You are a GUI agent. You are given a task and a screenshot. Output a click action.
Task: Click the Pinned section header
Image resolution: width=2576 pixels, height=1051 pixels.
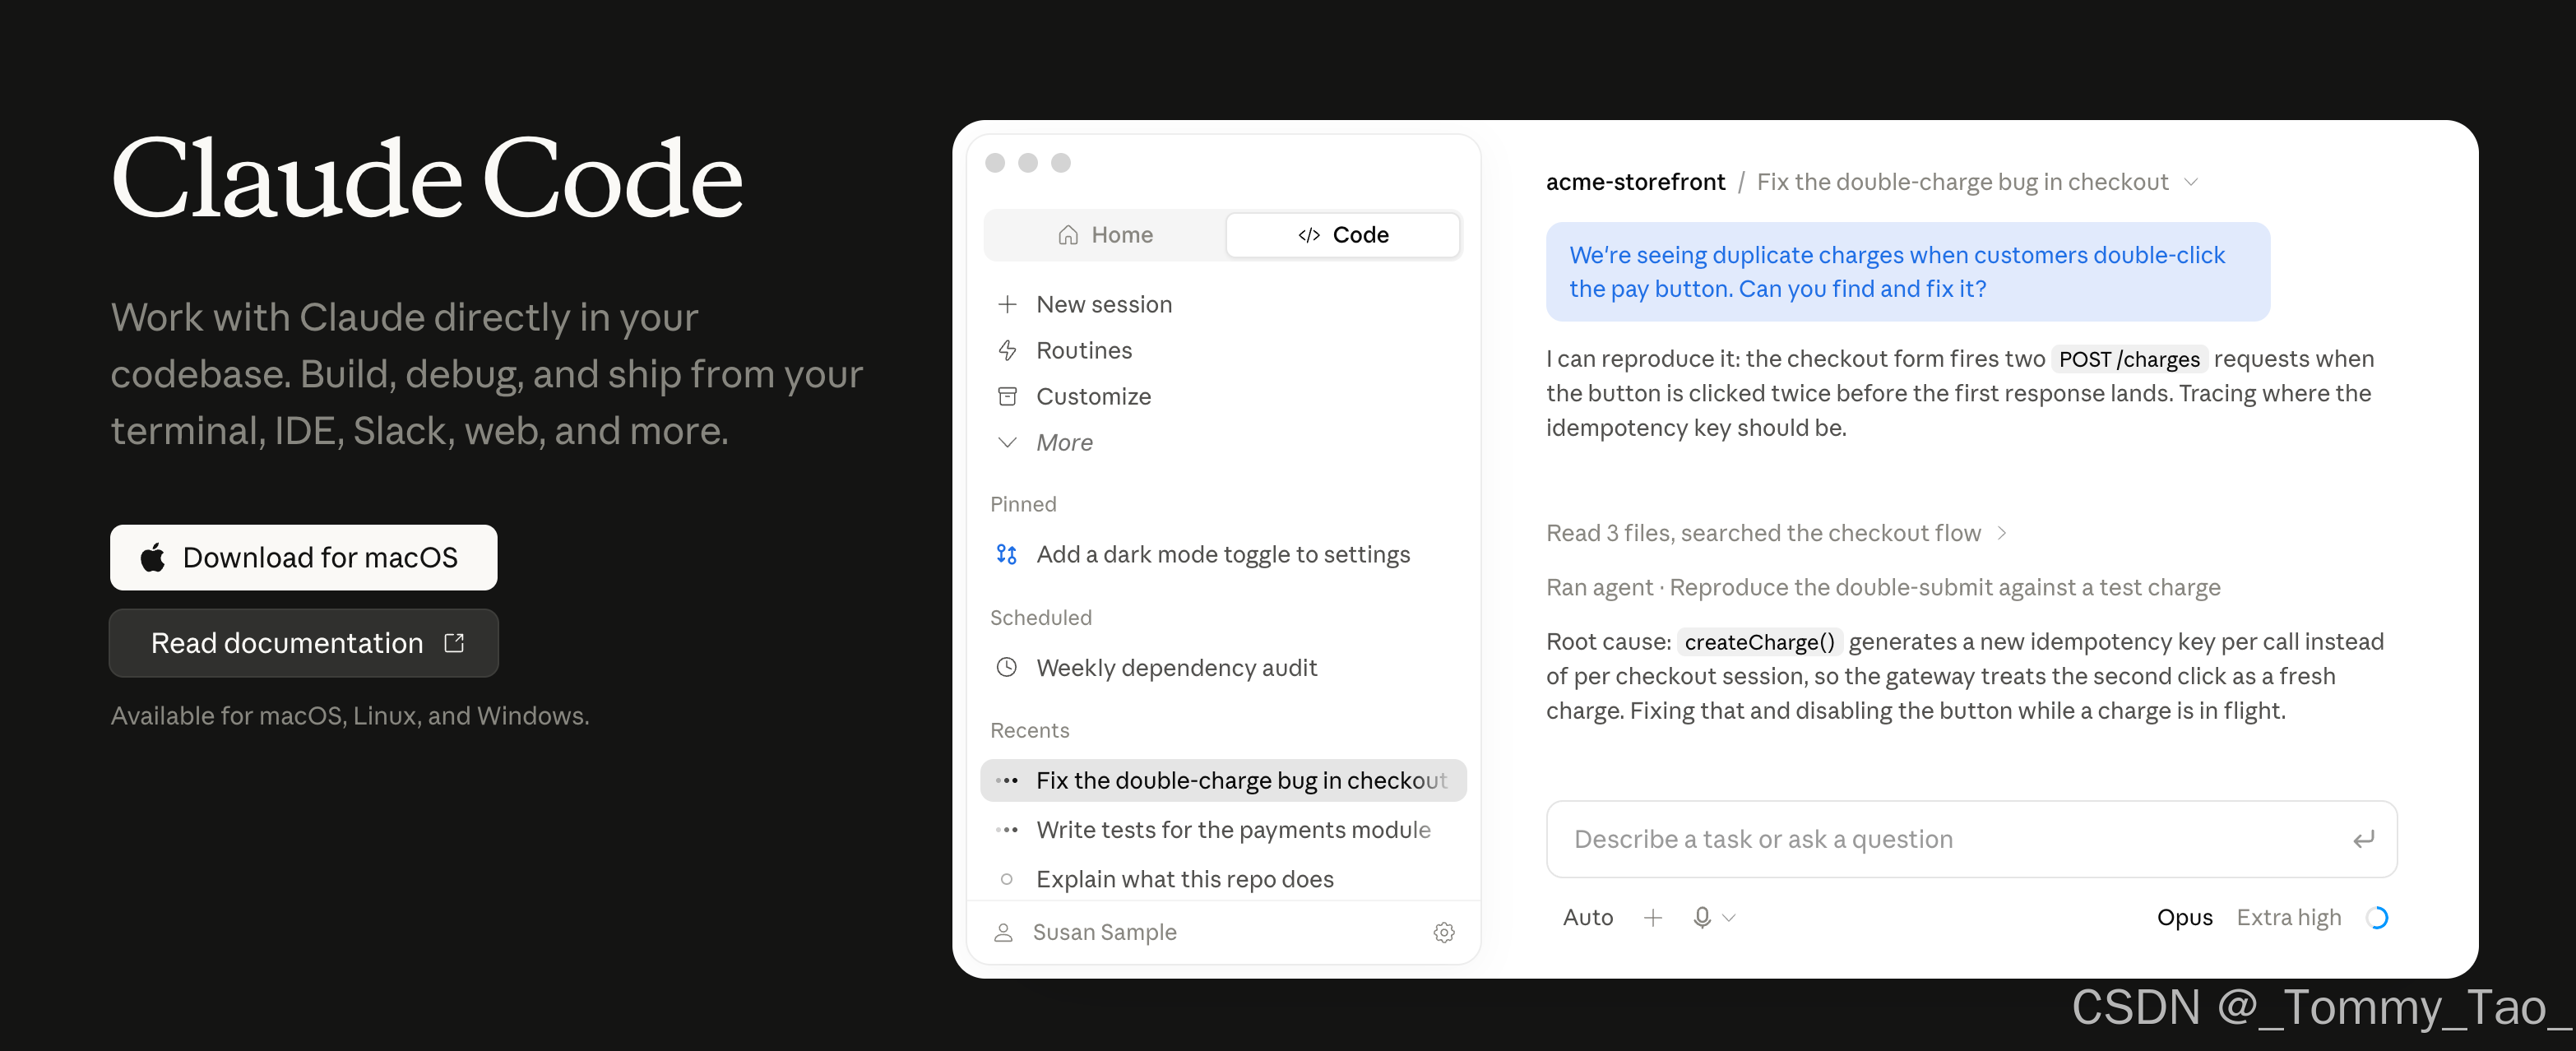pyautogui.click(x=1023, y=504)
